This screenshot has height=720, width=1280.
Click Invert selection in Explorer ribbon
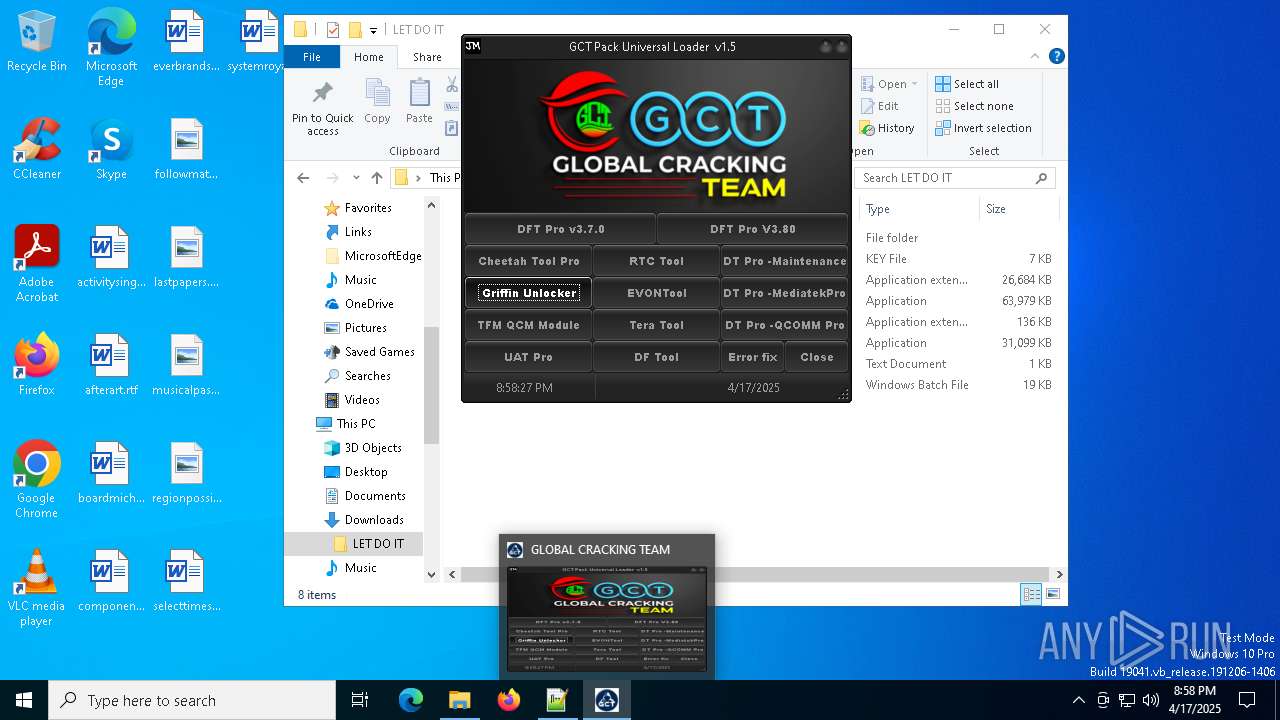click(x=984, y=128)
